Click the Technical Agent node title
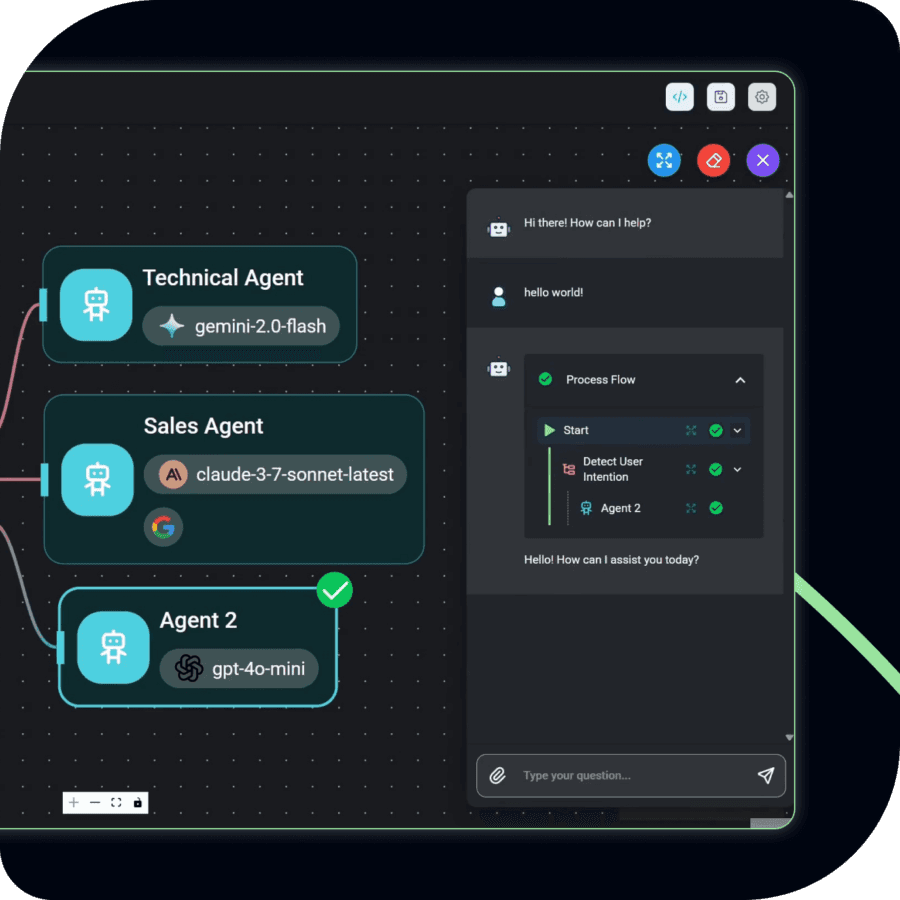 (x=223, y=278)
